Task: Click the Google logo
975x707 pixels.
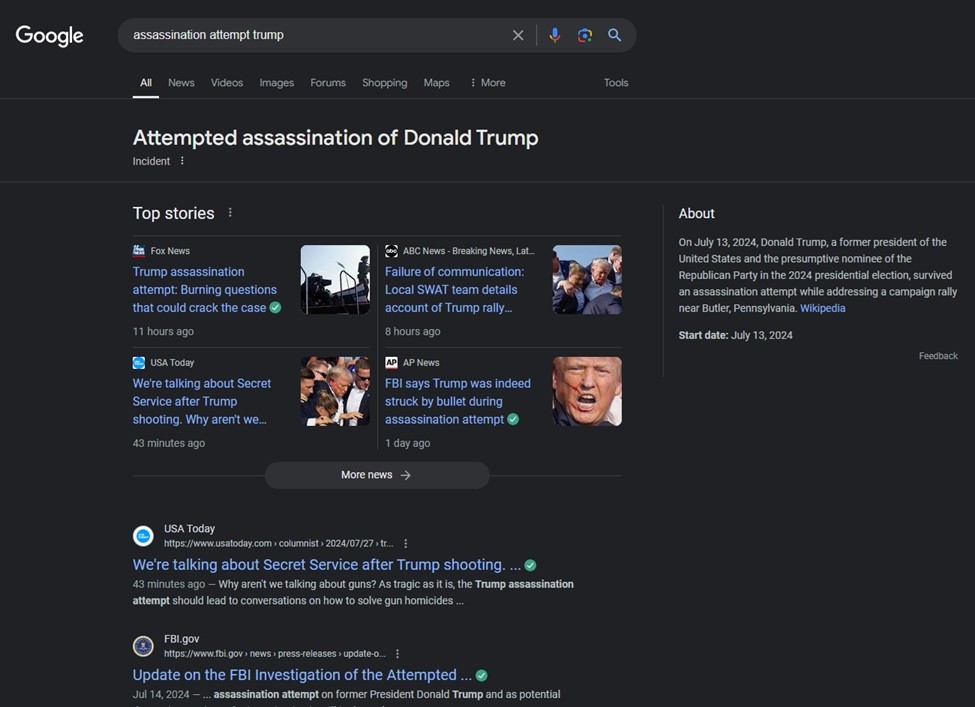Action: tap(49, 36)
